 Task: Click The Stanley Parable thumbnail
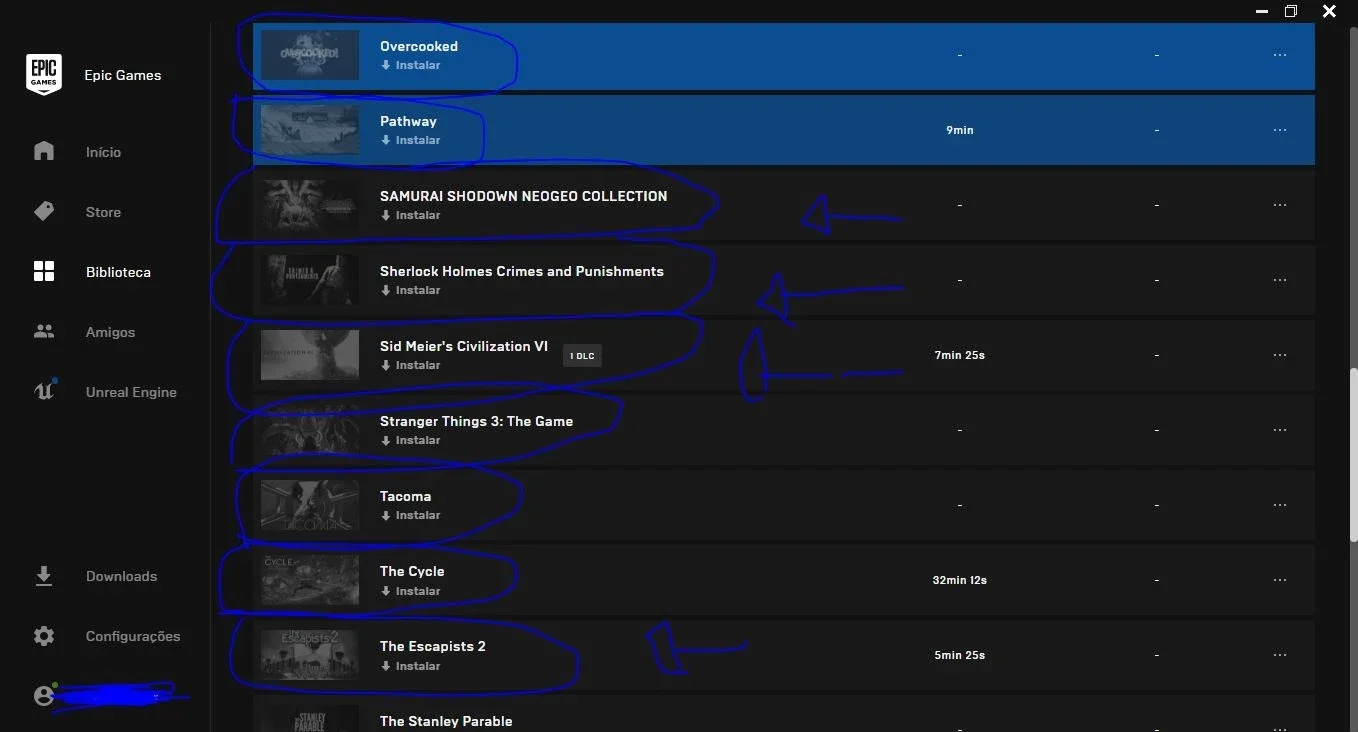pos(310,719)
